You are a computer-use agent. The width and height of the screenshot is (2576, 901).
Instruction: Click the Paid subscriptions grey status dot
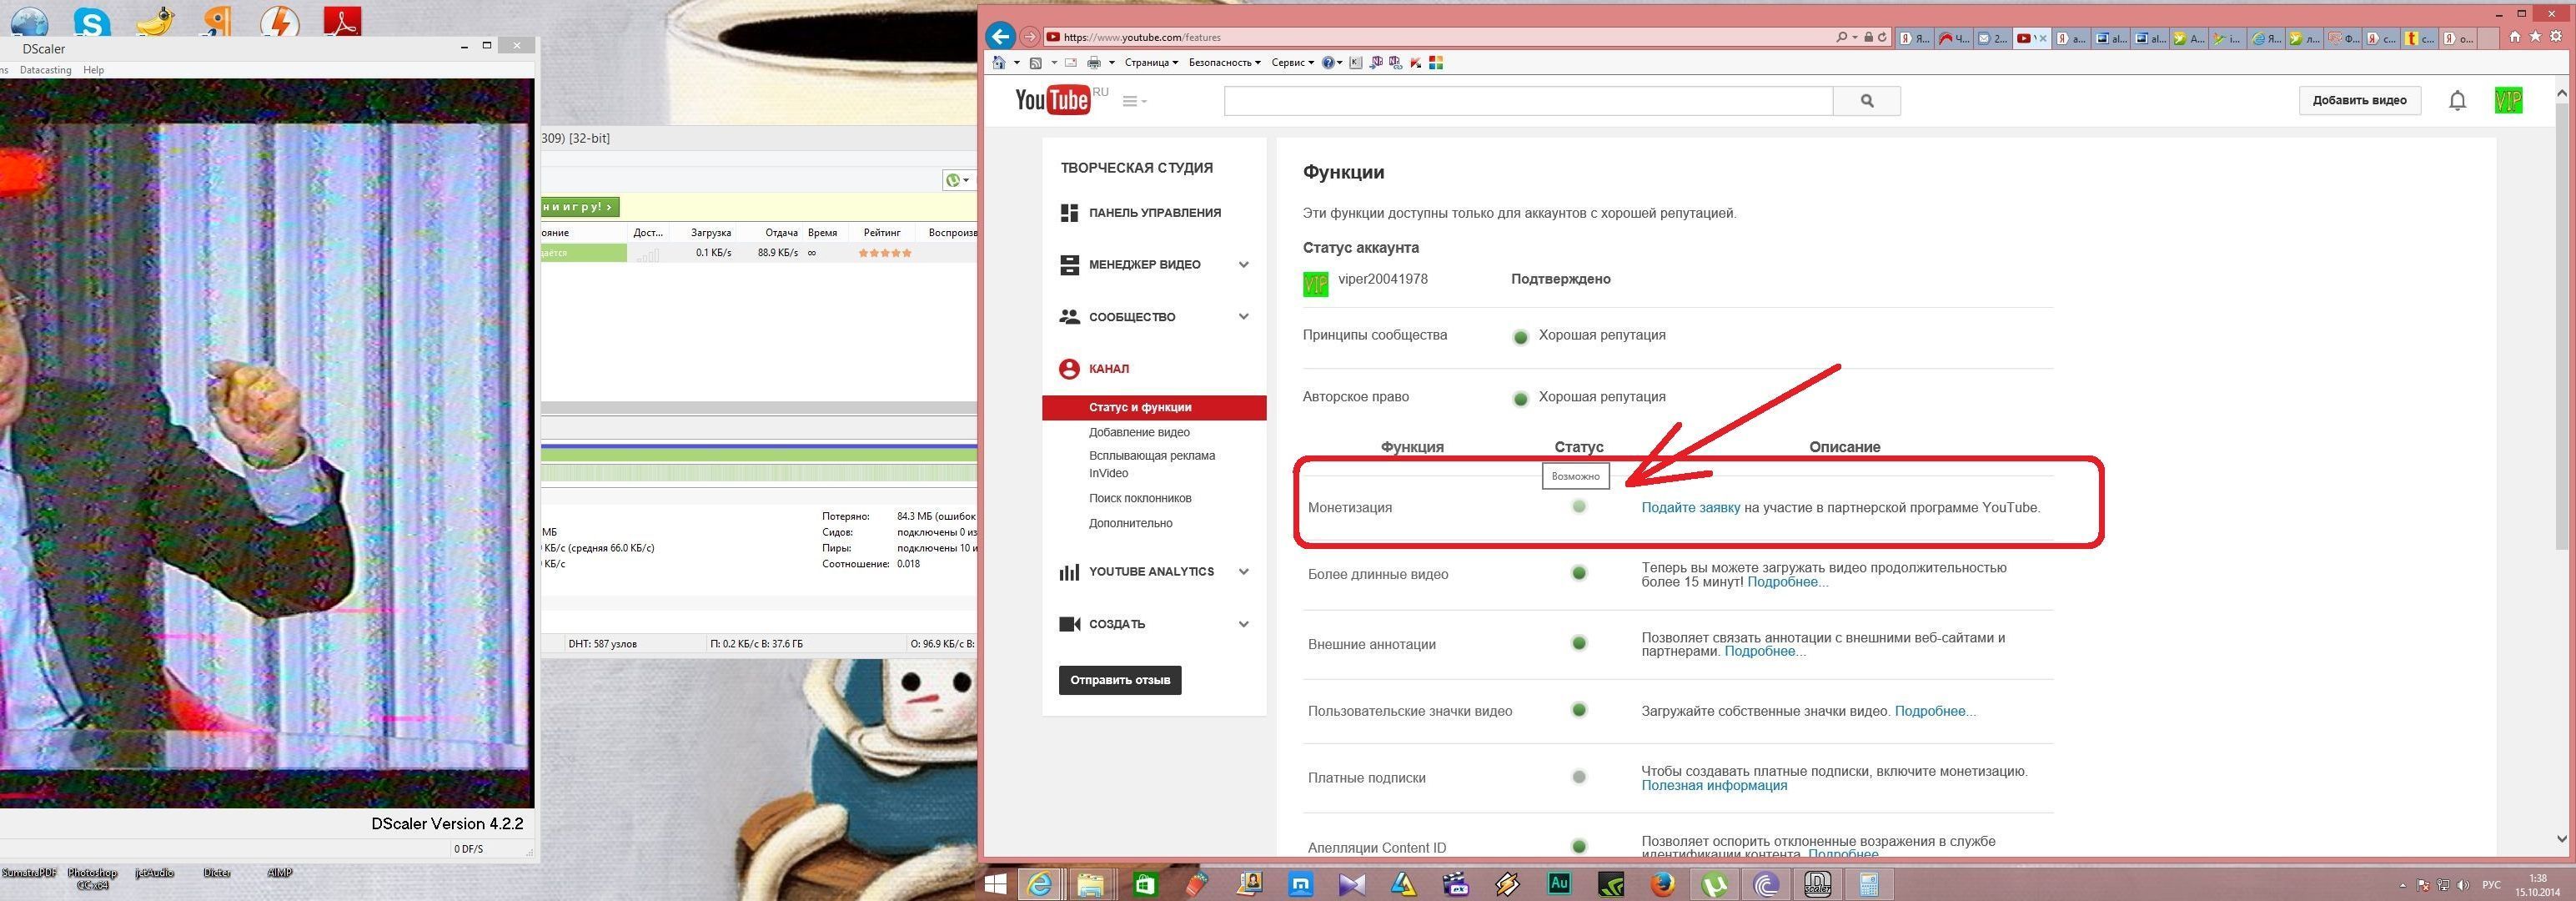tap(1579, 777)
